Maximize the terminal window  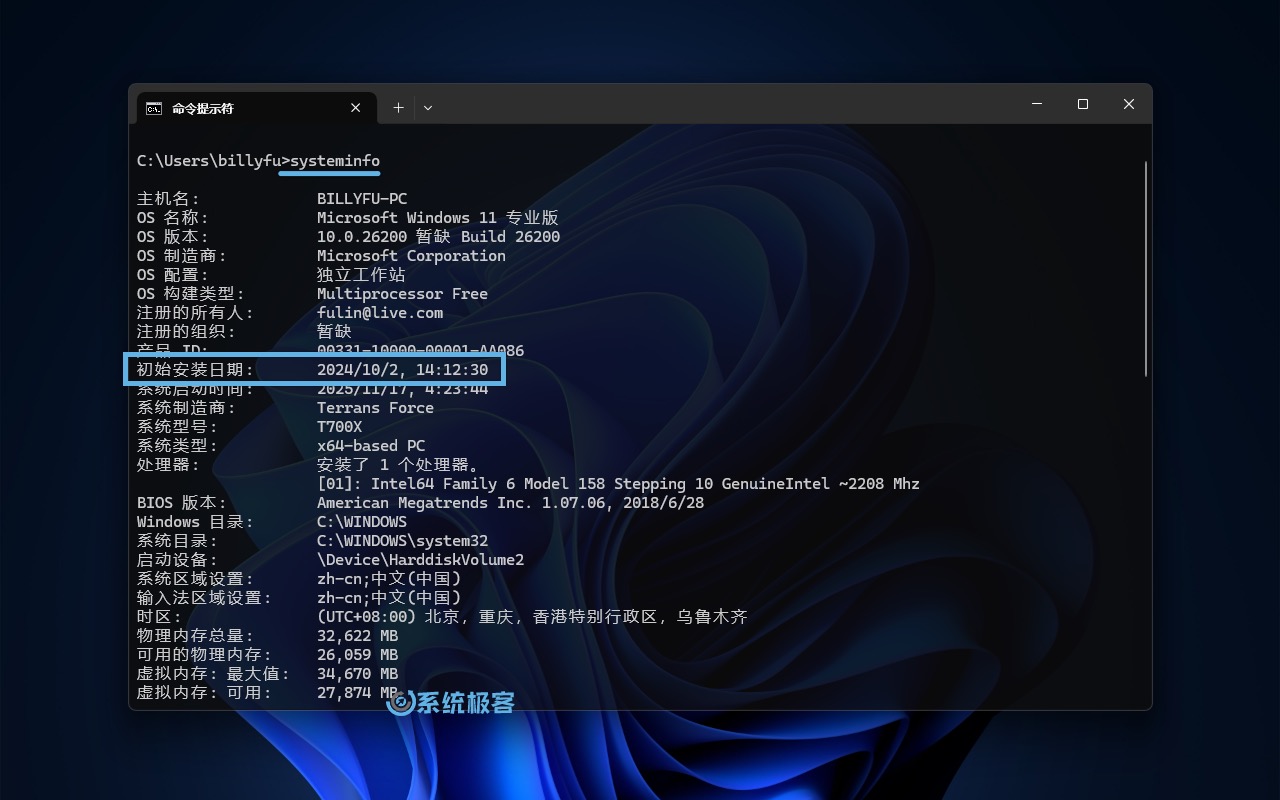point(1082,104)
